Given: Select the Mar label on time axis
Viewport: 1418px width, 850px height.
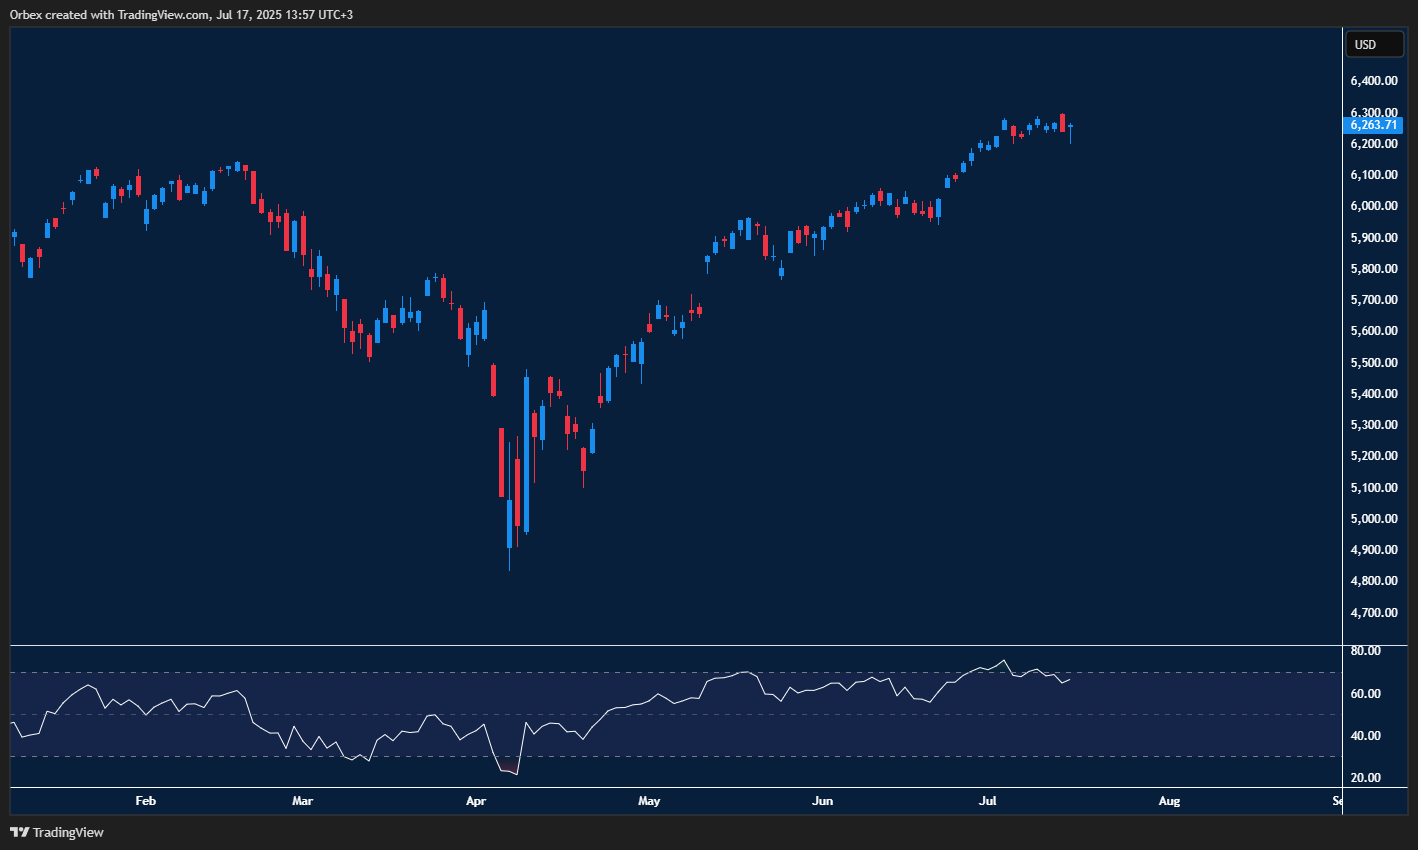Looking at the screenshot, I should pos(302,801).
